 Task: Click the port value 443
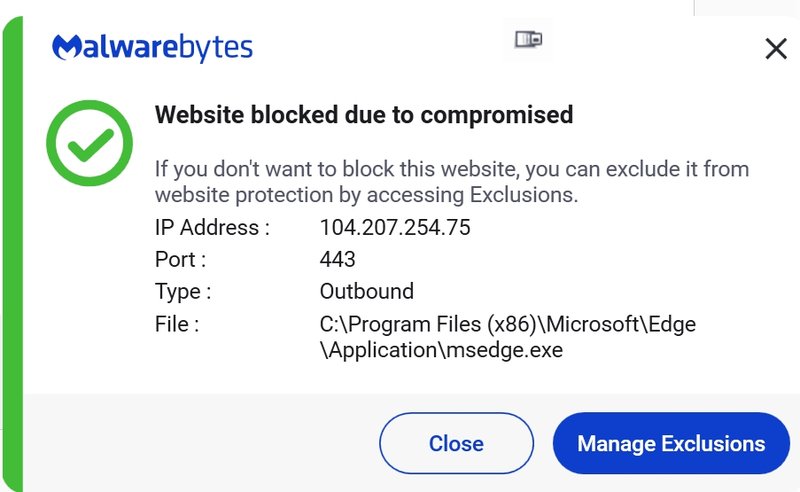click(x=337, y=259)
